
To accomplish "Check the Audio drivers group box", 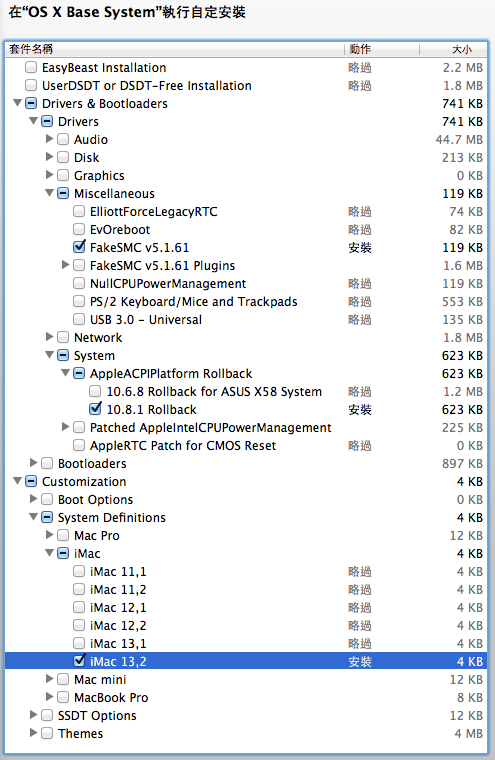I will coord(63,139).
